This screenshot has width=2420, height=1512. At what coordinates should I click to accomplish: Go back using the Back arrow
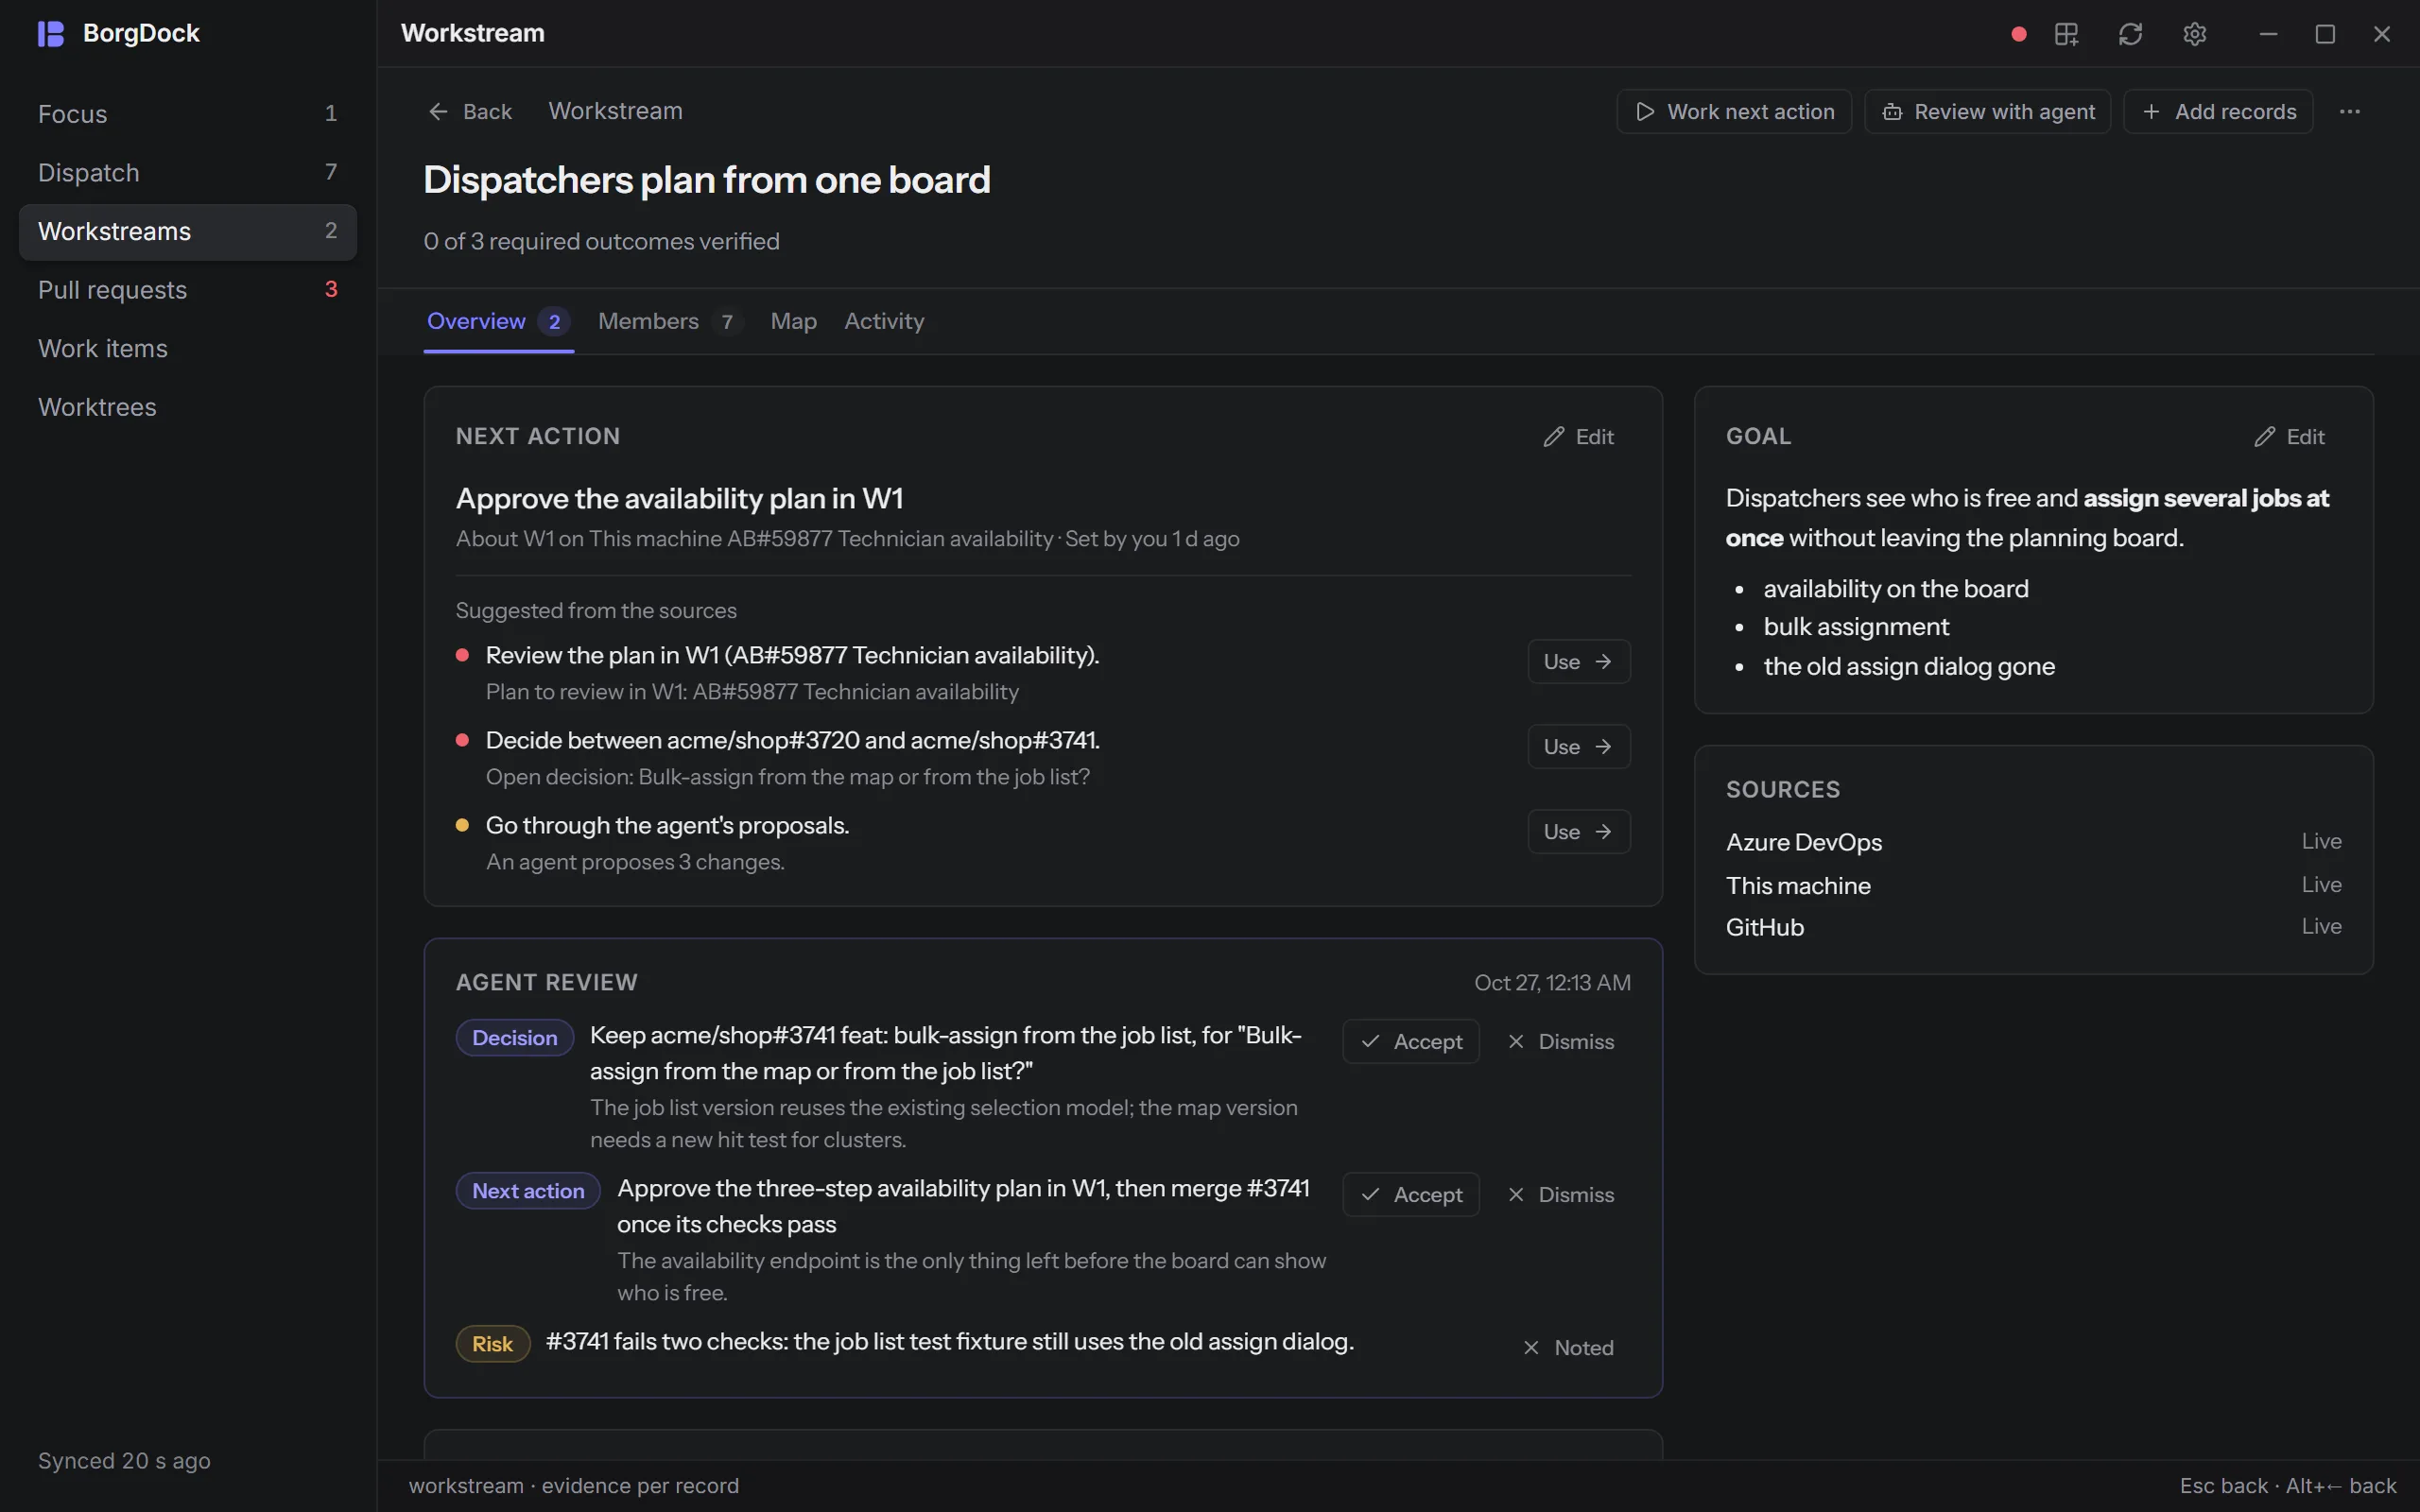click(x=470, y=112)
